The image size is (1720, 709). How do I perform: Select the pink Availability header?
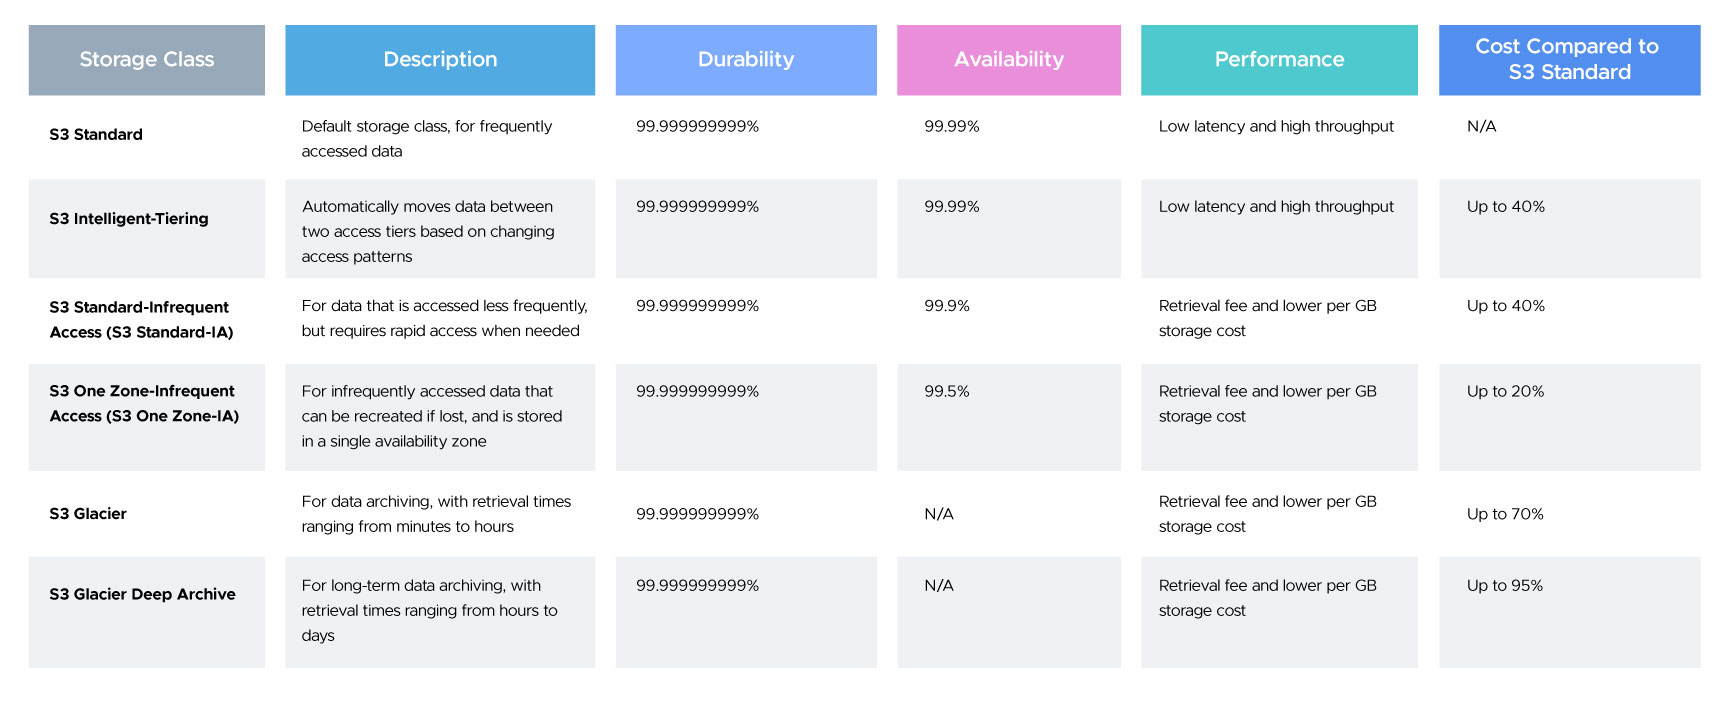click(1008, 60)
